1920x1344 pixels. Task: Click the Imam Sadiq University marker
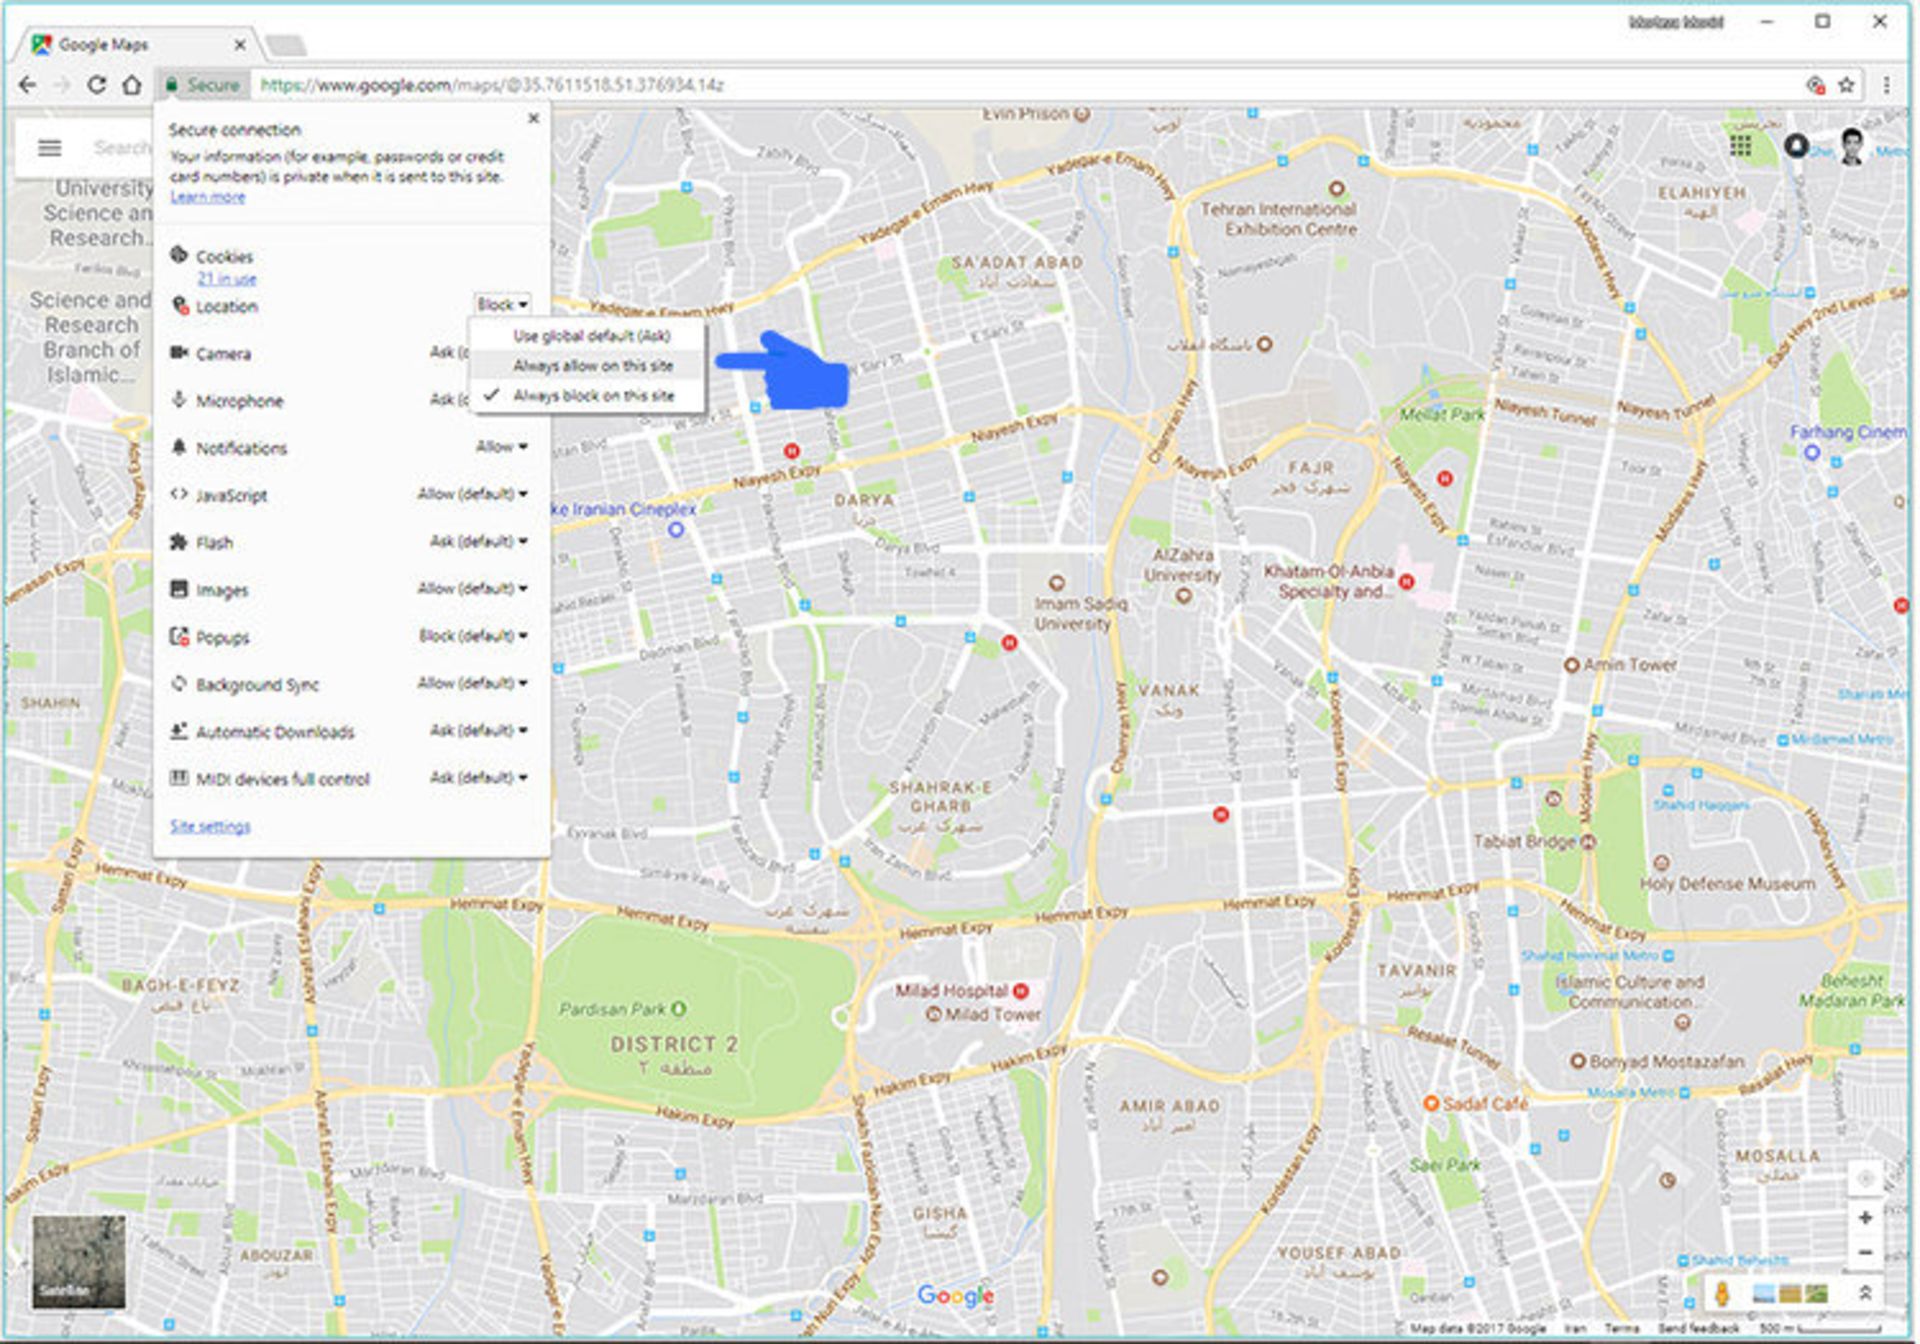(x=1056, y=582)
